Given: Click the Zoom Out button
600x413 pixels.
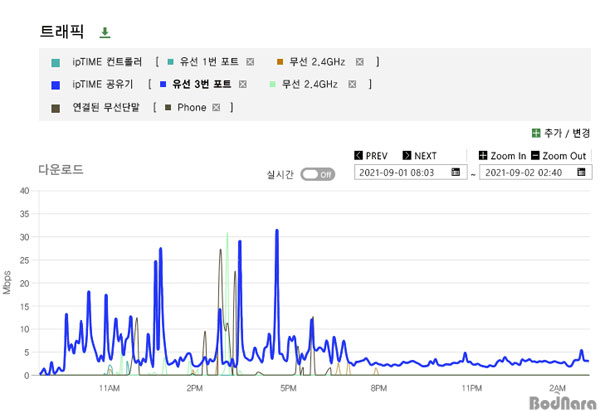Looking at the screenshot, I should [x=559, y=156].
